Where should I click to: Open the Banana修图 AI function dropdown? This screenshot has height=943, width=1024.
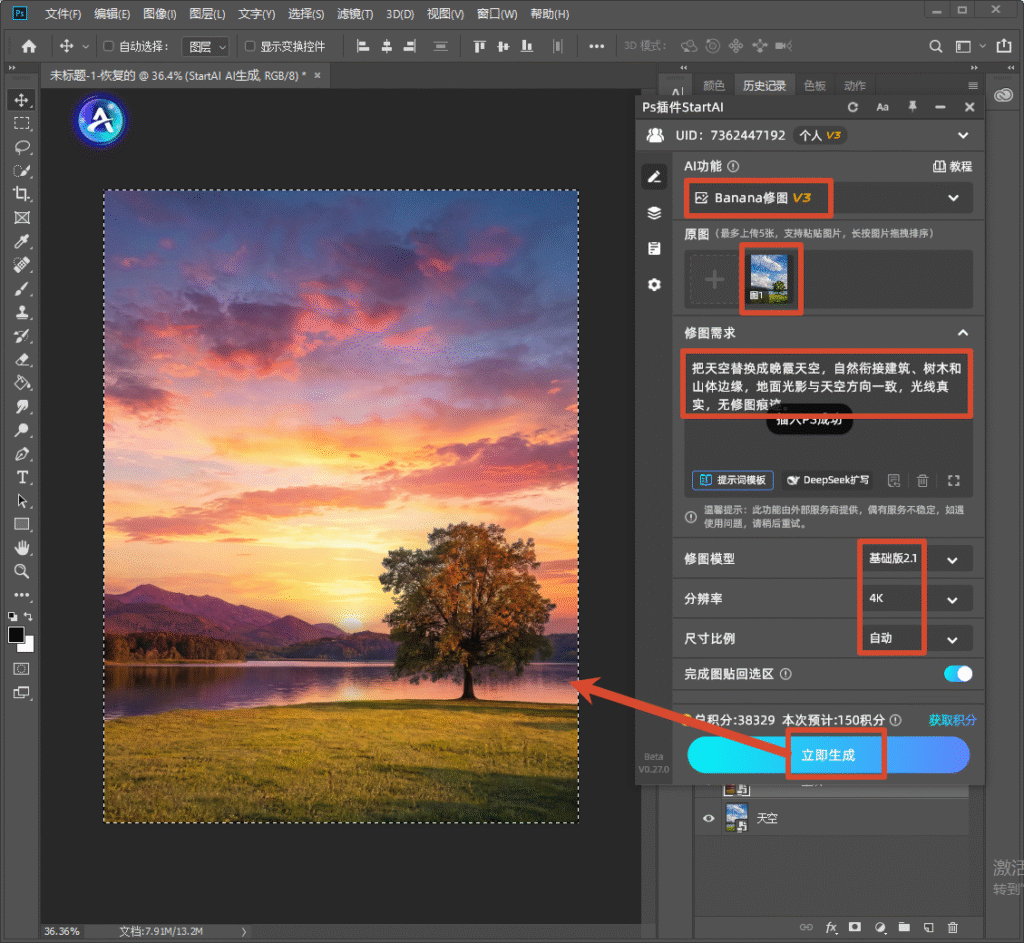pos(829,198)
